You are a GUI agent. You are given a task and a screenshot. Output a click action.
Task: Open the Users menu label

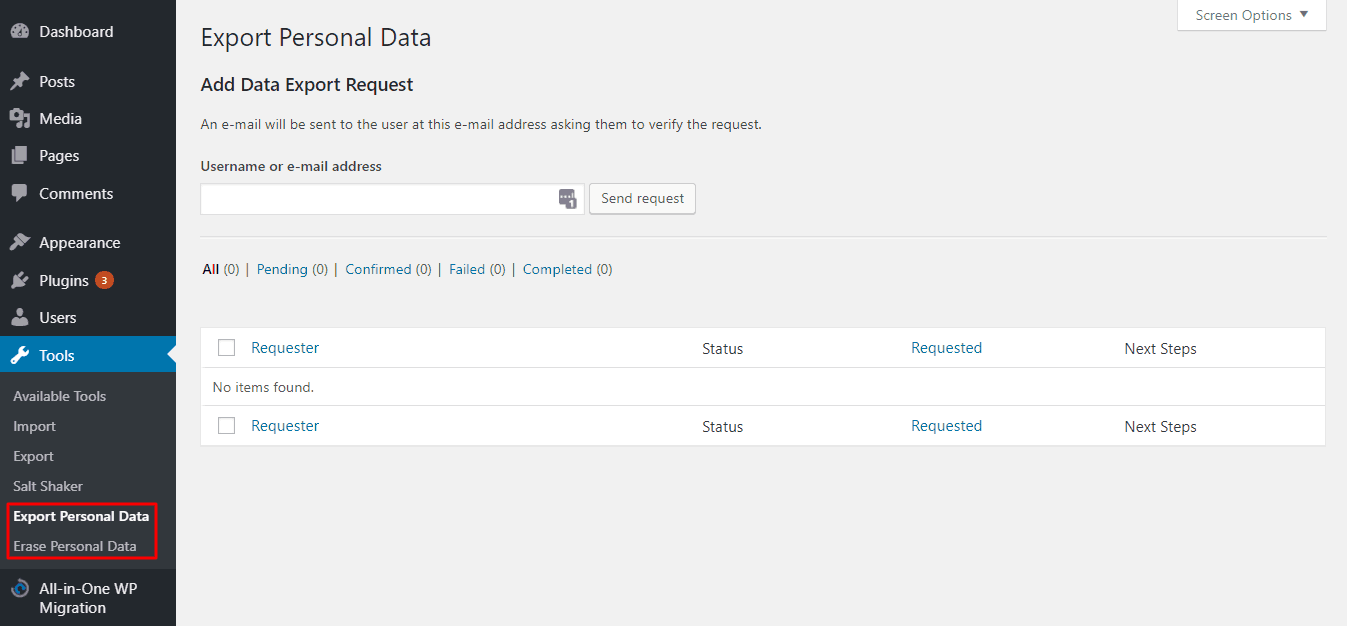pos(58,318)
